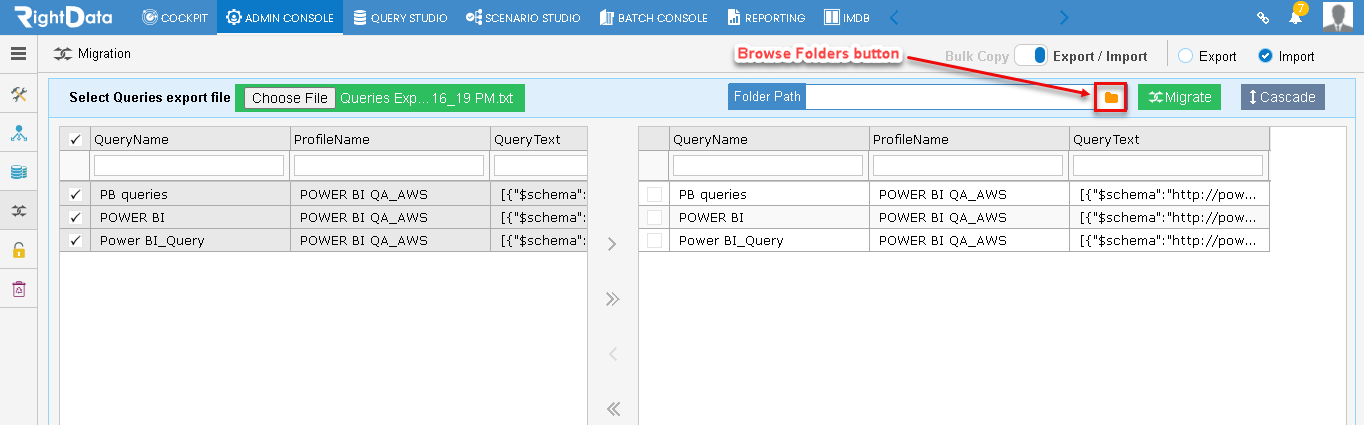The height and width of the screenshot is (425, 1364).
Task: Open the user profile avatar
Action: (x=1338, y=17)
